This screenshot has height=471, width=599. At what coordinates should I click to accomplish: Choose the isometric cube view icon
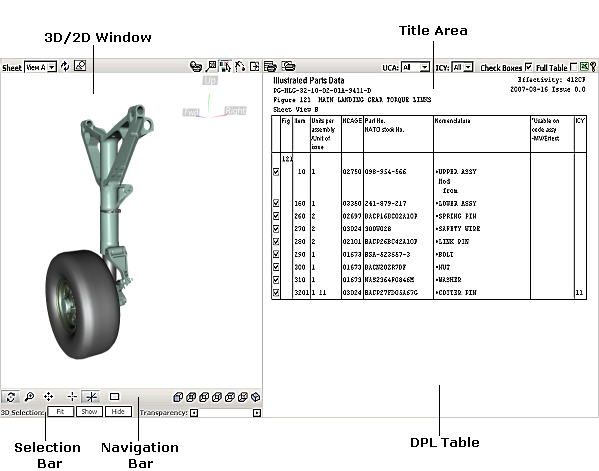pyautogui.click(x=256, y=397)
